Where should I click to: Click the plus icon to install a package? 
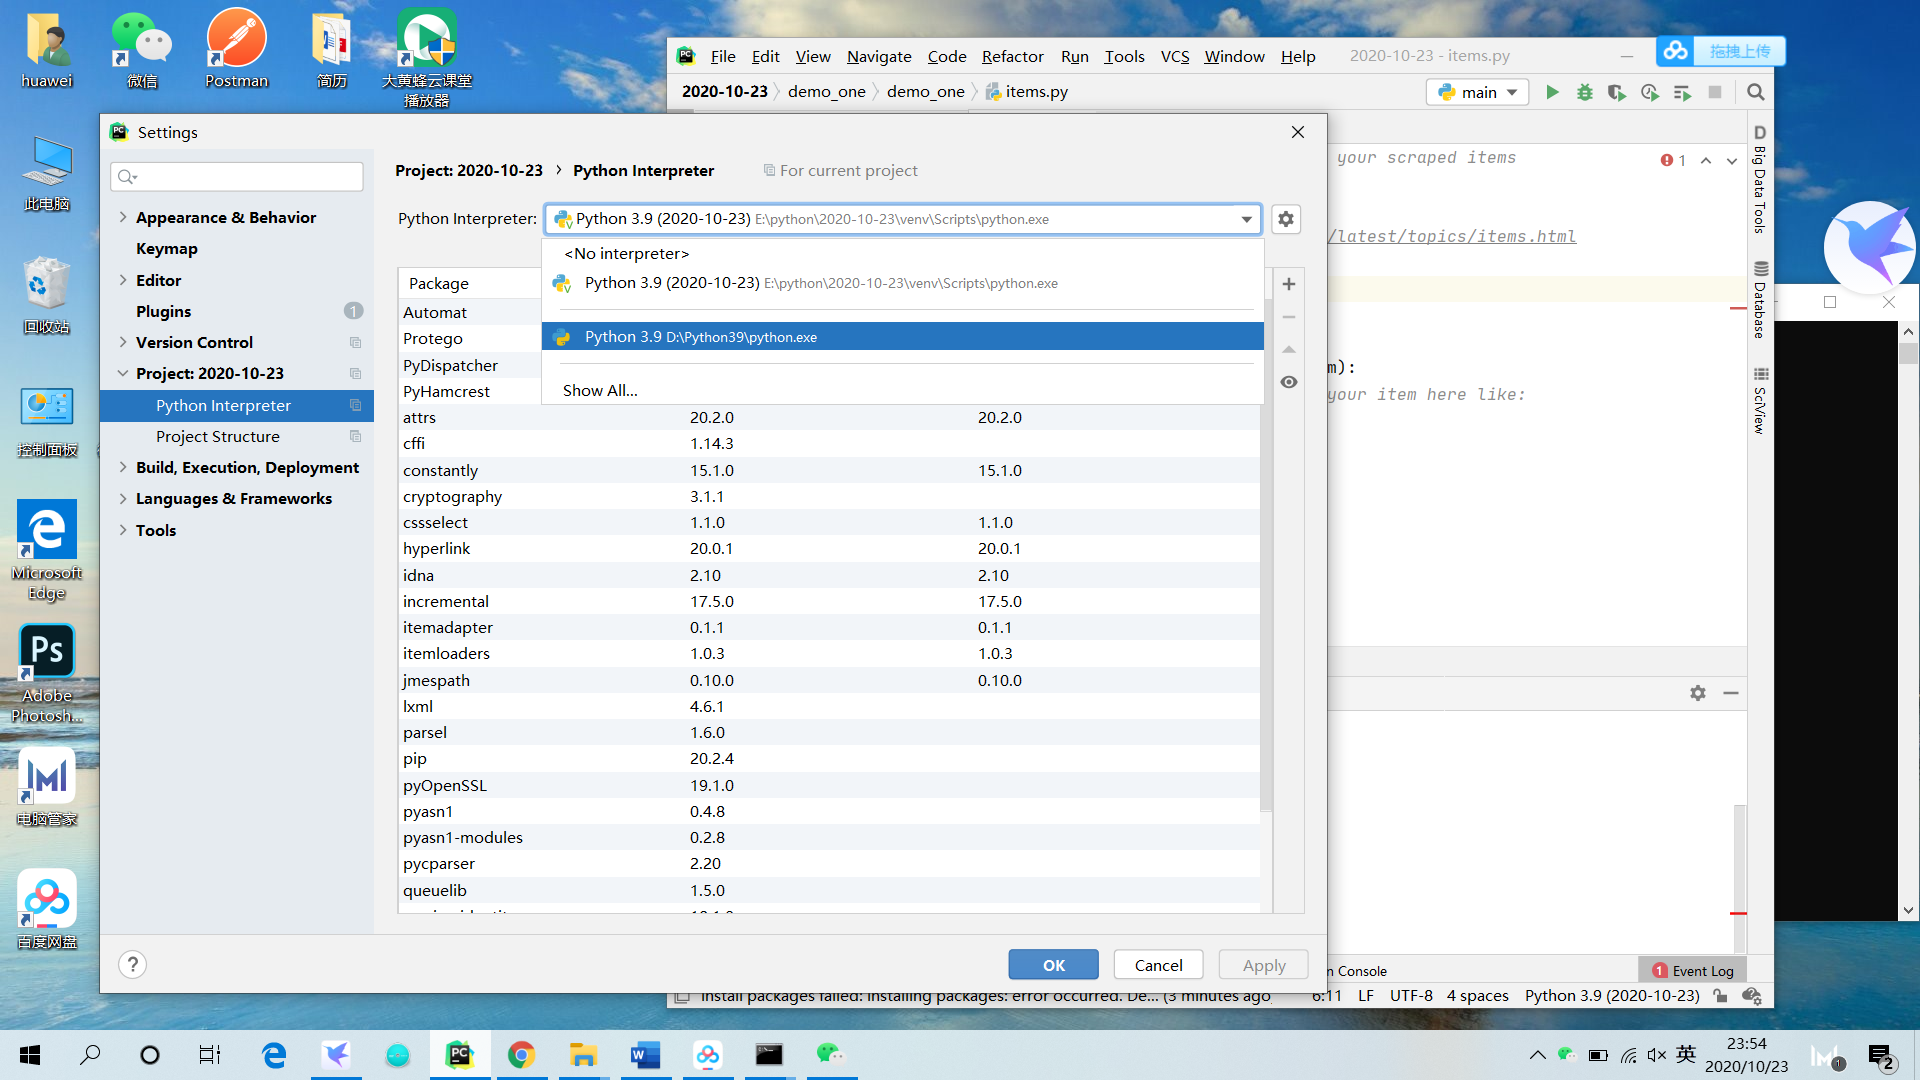(1289, 284)
